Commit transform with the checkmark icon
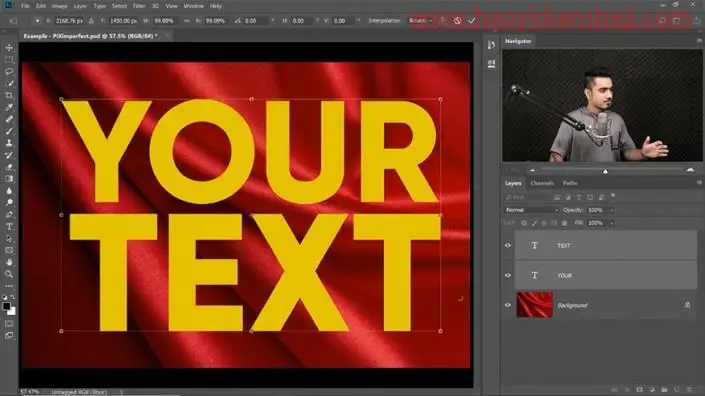Image resolution: width=705 pixels, height=396 pixels. click(472, 21)
